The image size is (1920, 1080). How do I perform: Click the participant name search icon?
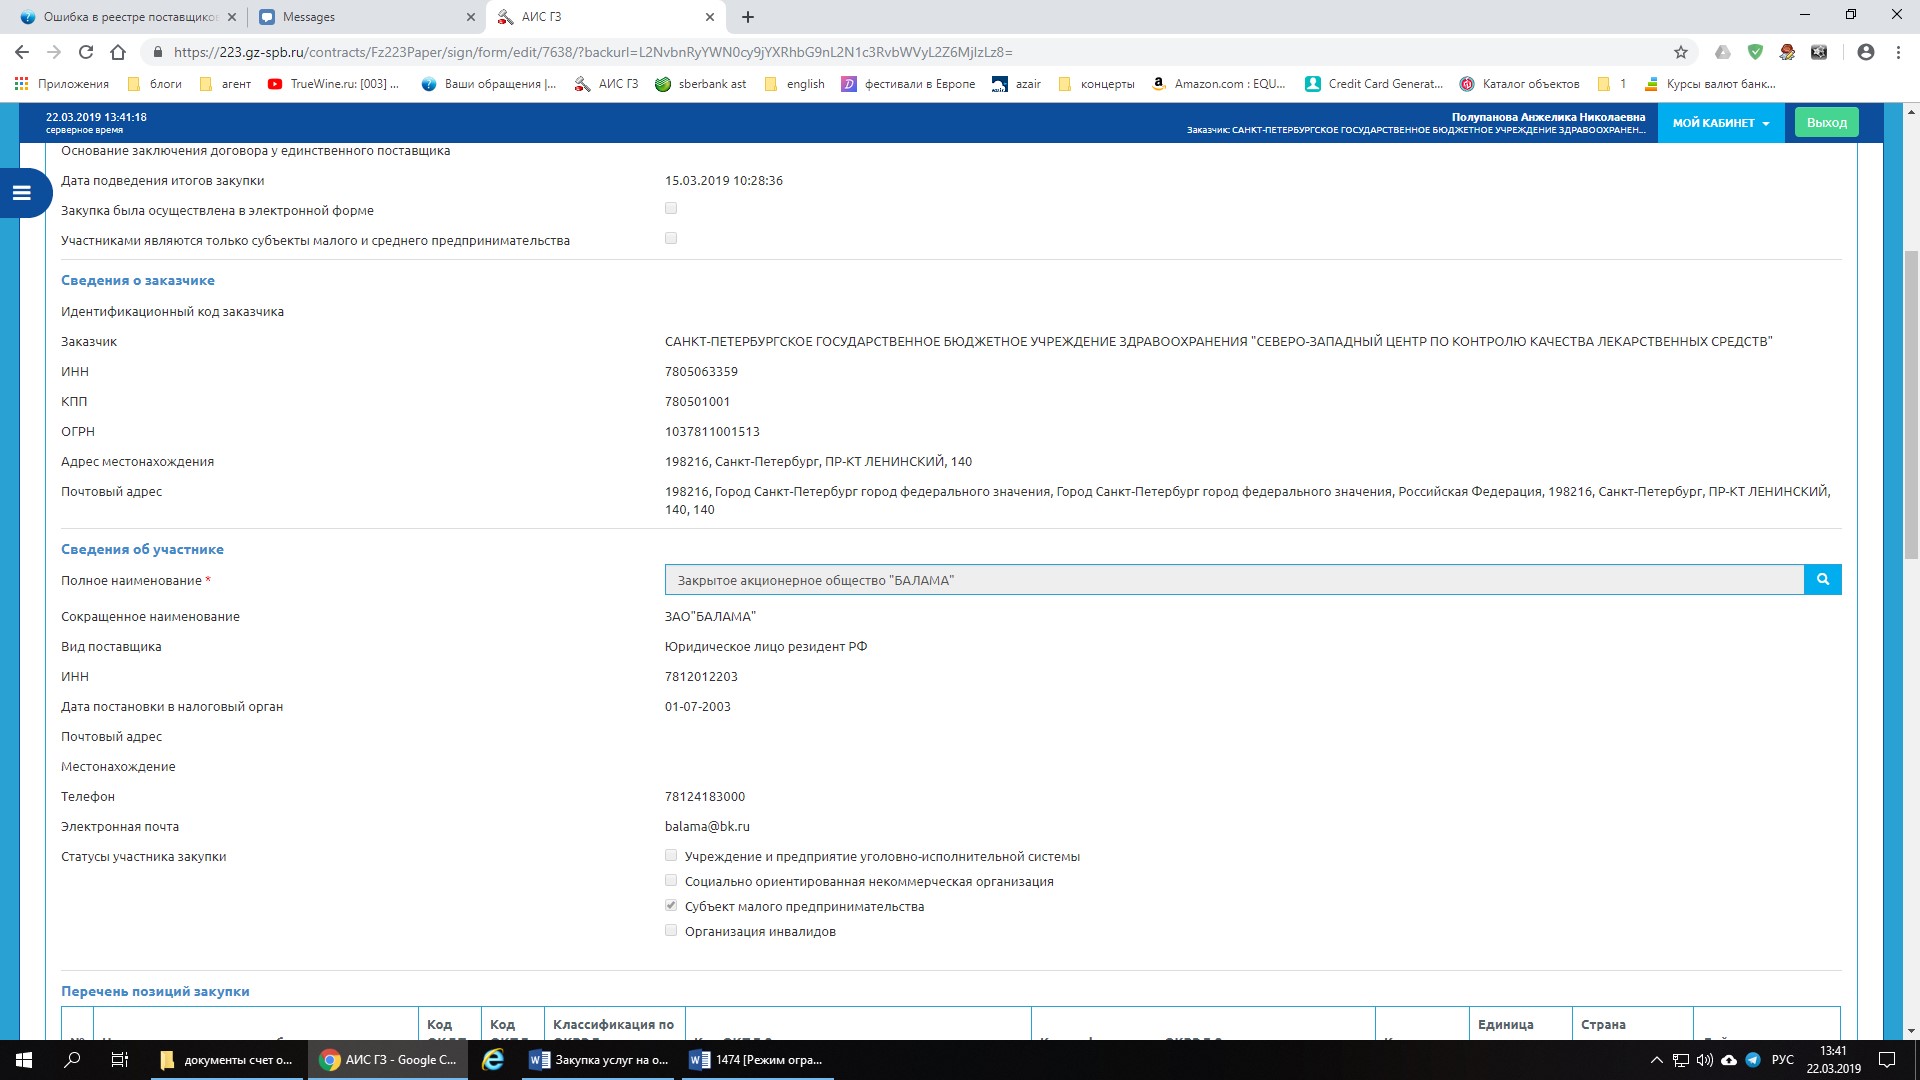[1822, 580]
